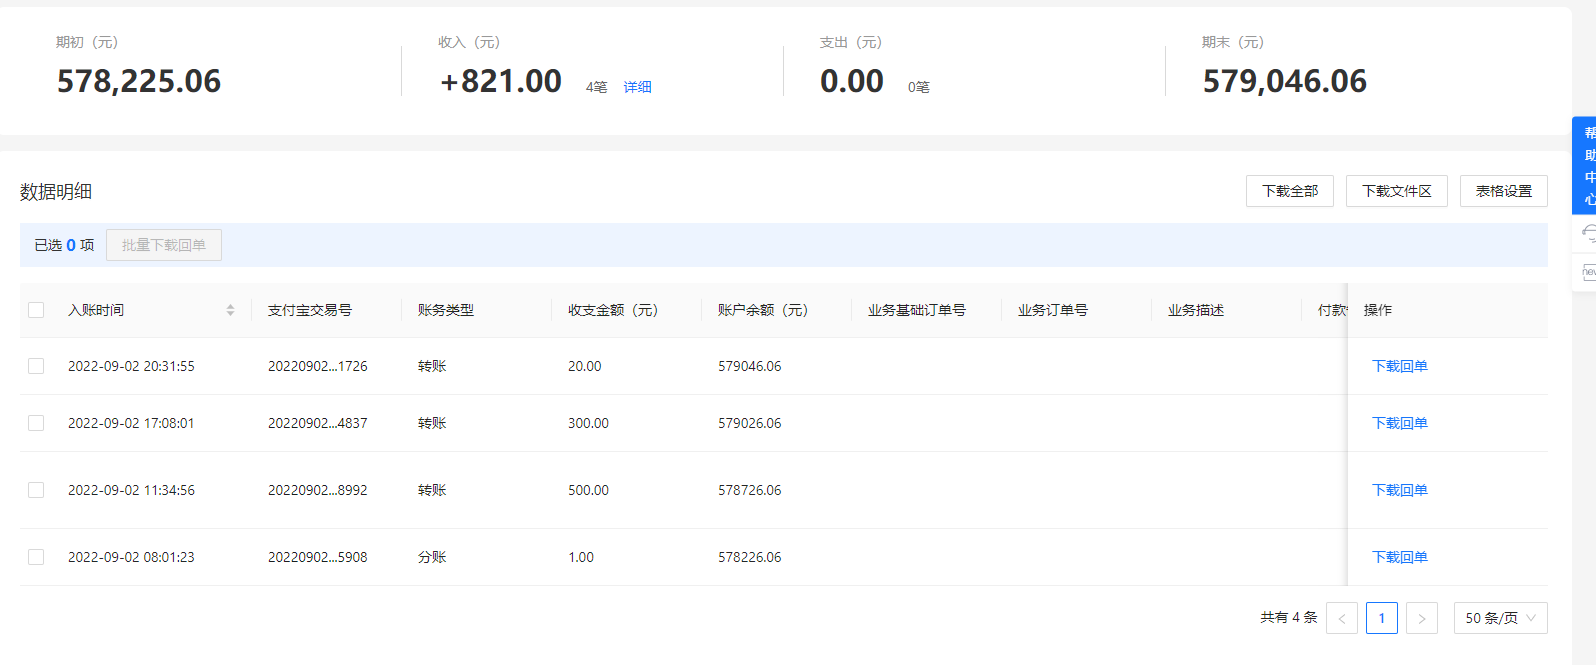Image resolution: width=1596 pixels, height=665 pixels.
Task: Tick the checkbox for 08:01:23 分账 row
Action: (x=36, y=557)
